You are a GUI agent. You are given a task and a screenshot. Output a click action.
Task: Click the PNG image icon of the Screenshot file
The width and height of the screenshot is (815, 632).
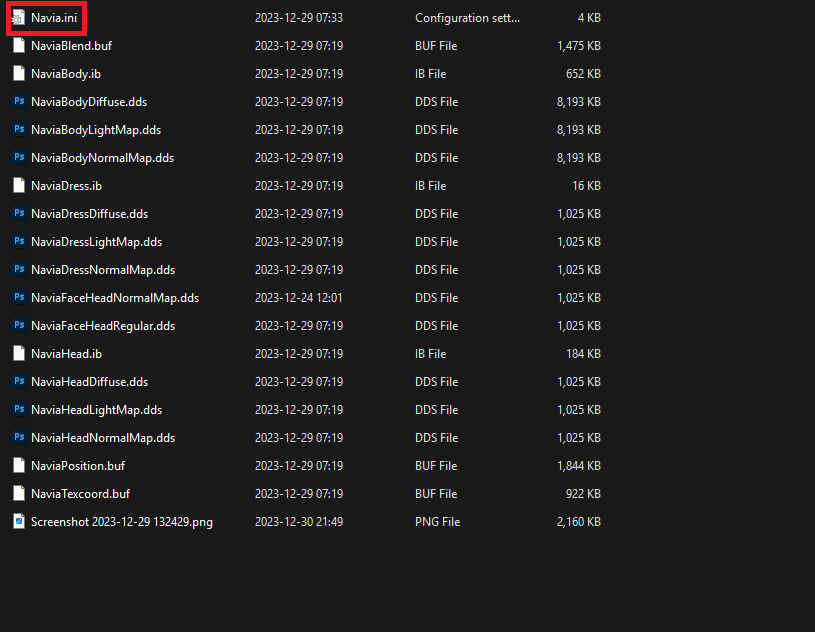pos(19,522)
